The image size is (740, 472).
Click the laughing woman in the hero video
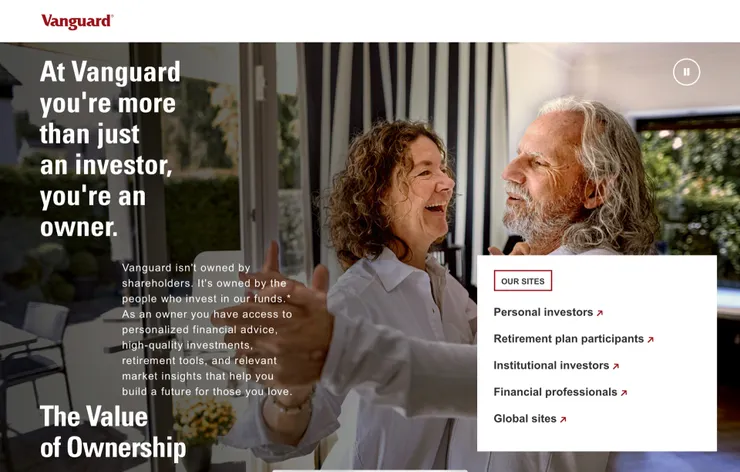[392, 198]
